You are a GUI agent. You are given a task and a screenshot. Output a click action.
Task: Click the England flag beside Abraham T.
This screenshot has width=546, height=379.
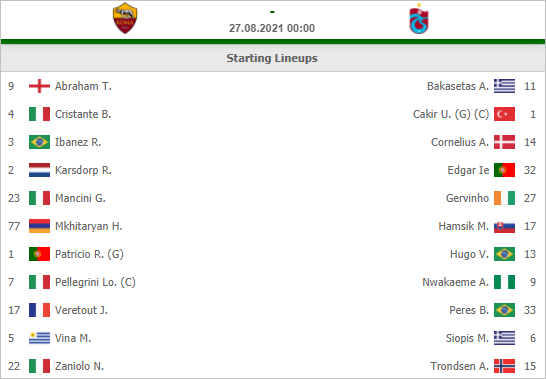tap(39, 86)
